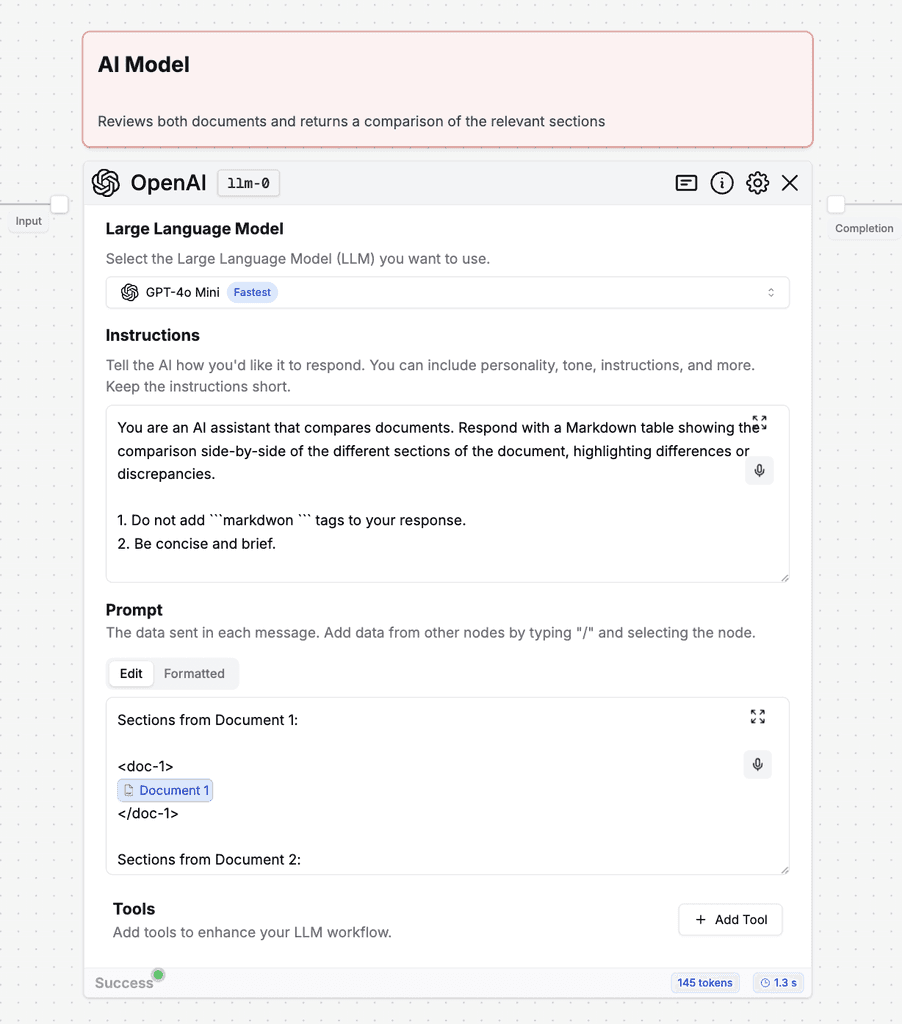Activate microphone dictation in the Prompt field
The height and width of the screenshot is (1024, 902).
pos(757,764)
